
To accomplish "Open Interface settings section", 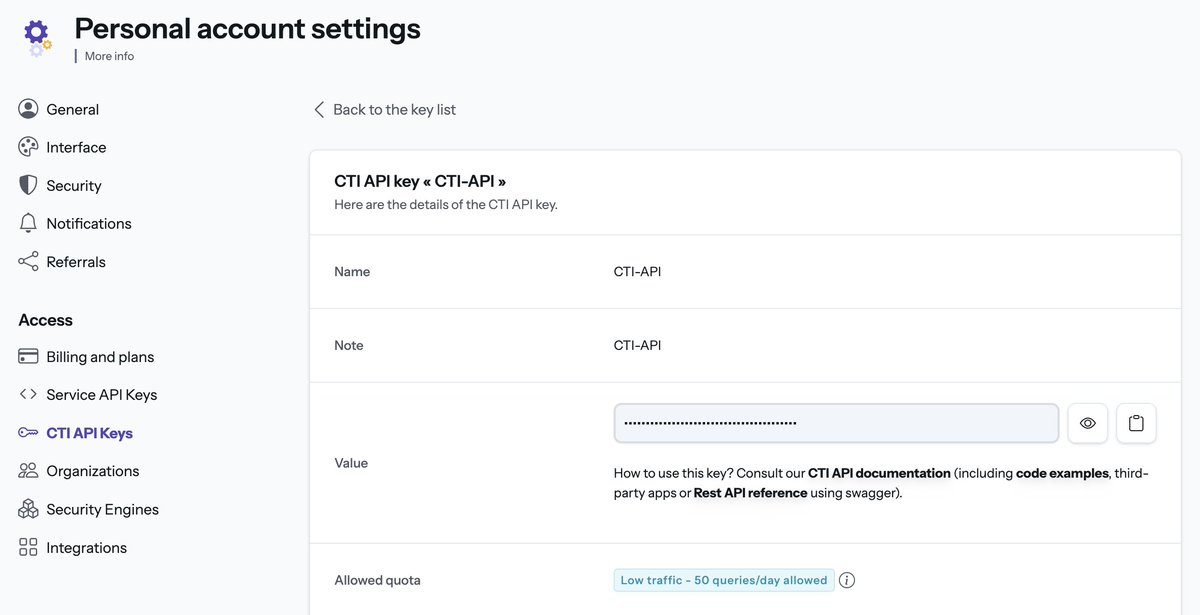I will pos(76,147).
